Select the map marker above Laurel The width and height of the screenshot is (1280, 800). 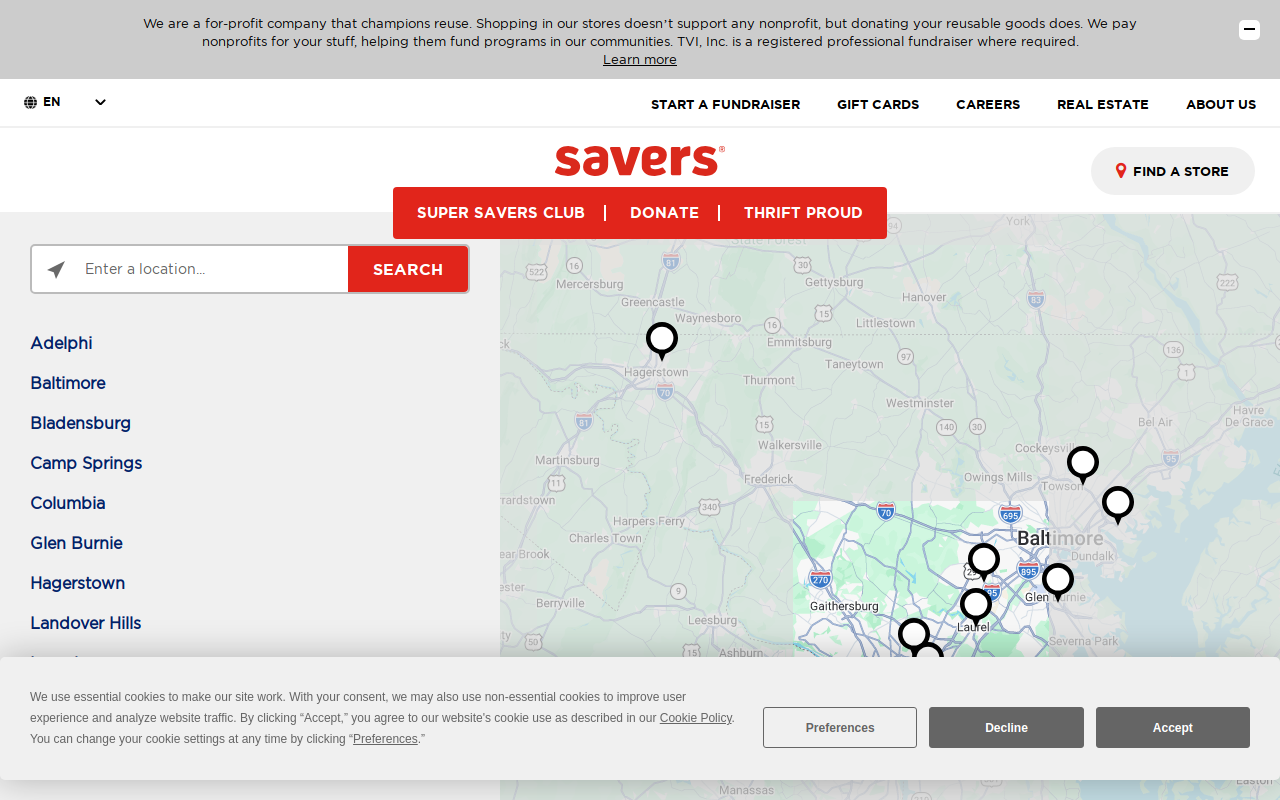coord(976,607)
